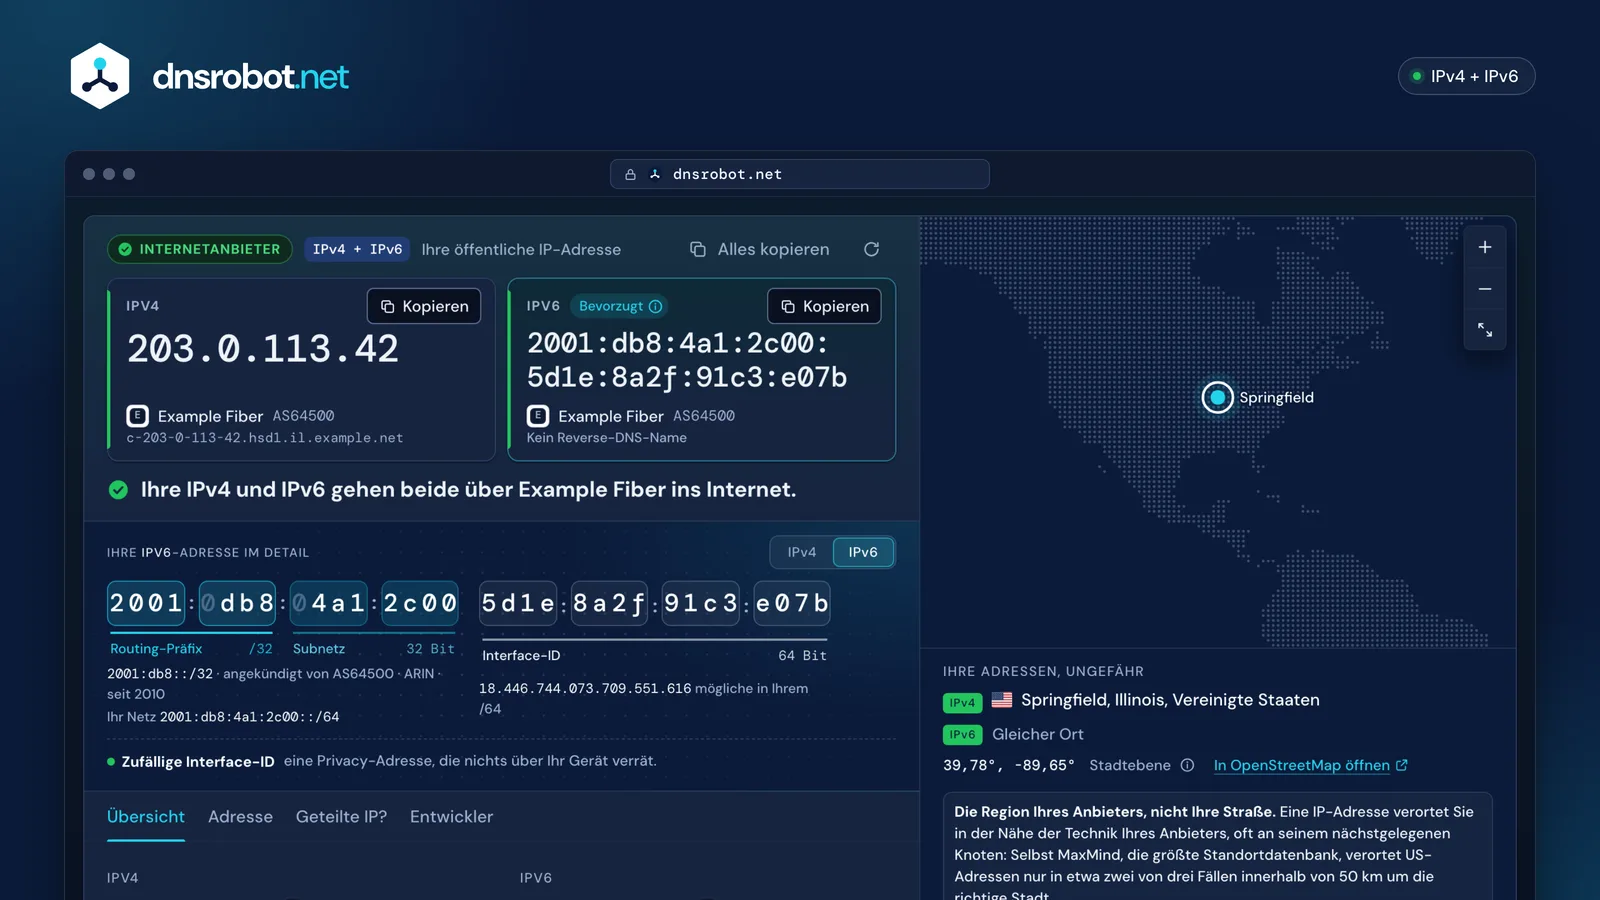This screenshot has width=1600, height=900.
Task: Switch to the Geteilte IP? tab
Action: [341, 817]
